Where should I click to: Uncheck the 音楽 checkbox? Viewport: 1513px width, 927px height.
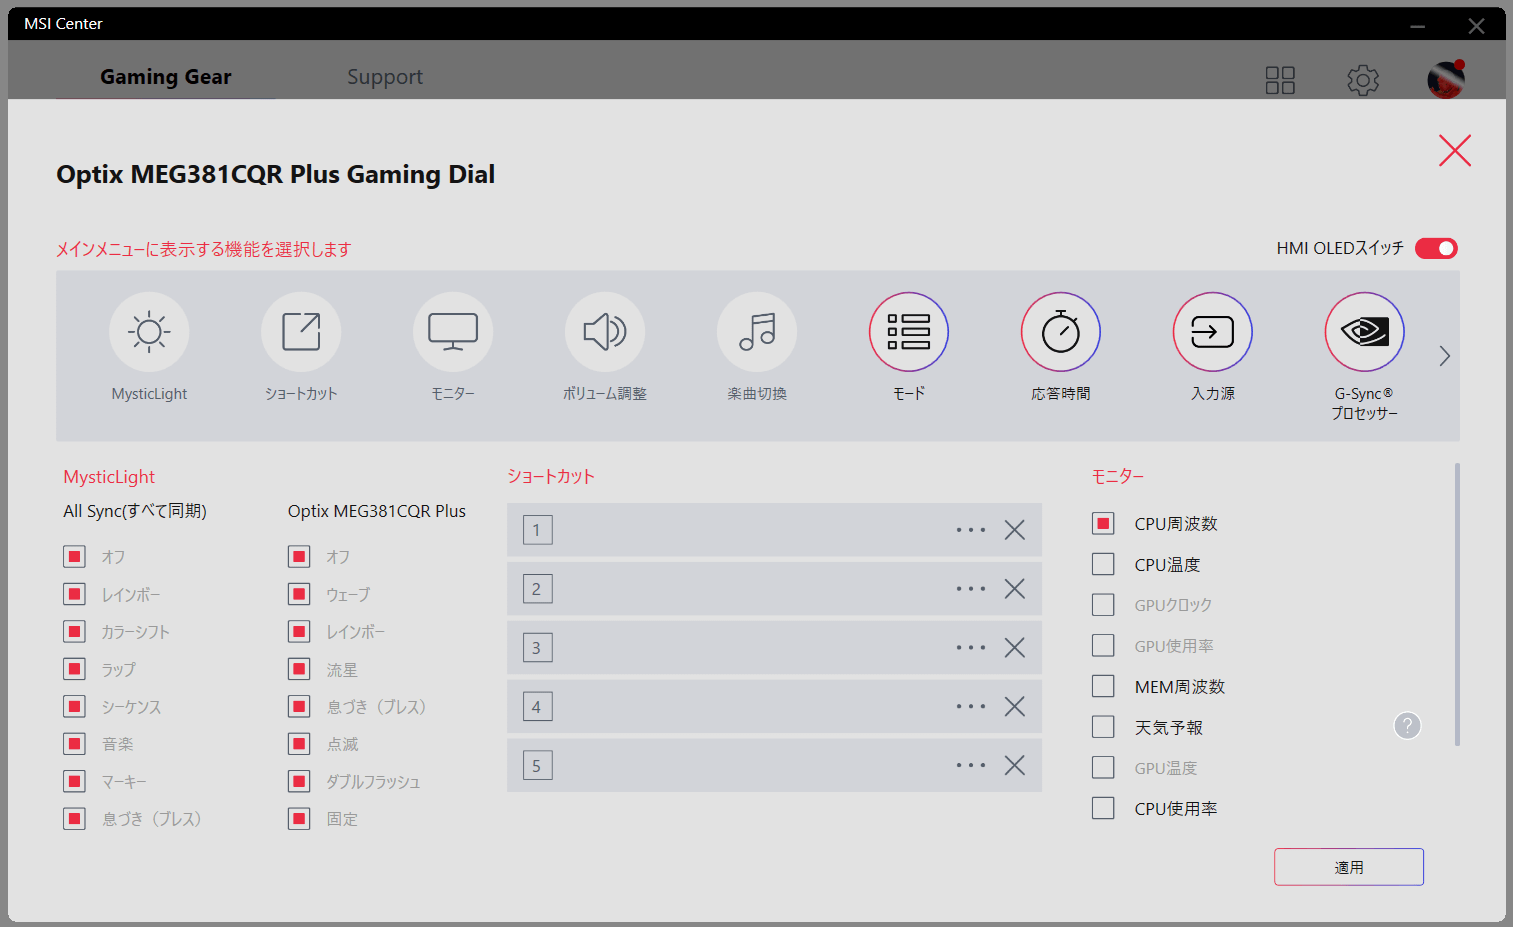click(74, 743)
